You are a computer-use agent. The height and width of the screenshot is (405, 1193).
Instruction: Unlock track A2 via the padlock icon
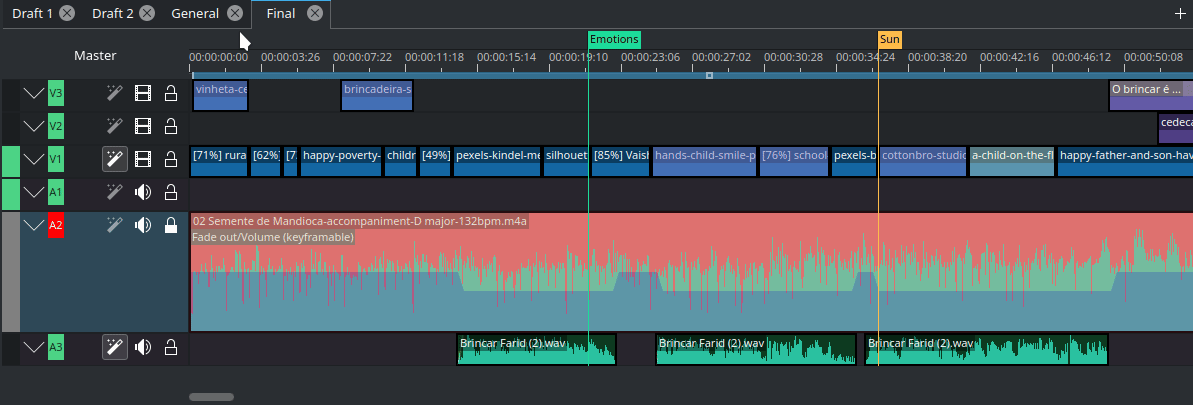pyautogui.click(x=171, y=225)
